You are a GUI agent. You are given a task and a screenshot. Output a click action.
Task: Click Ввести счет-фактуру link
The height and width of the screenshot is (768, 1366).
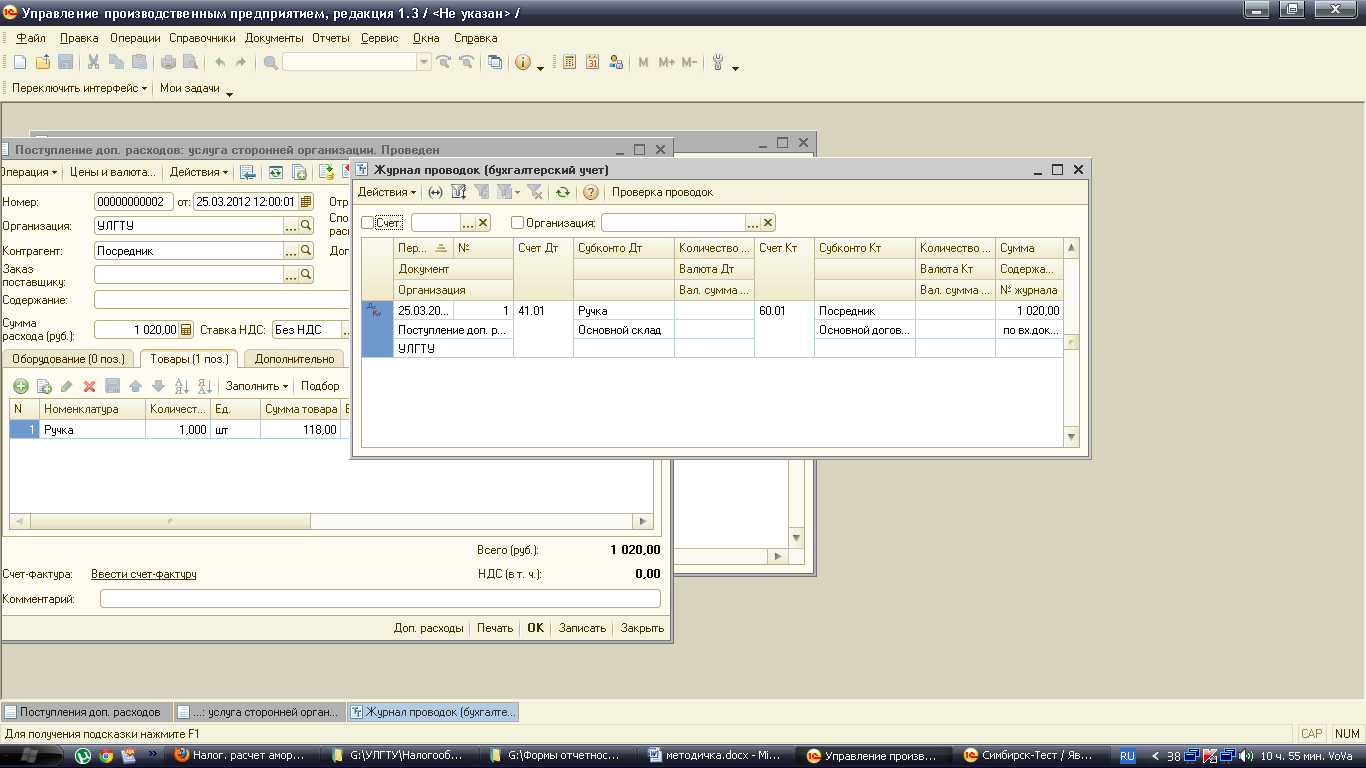coord(143,574)
